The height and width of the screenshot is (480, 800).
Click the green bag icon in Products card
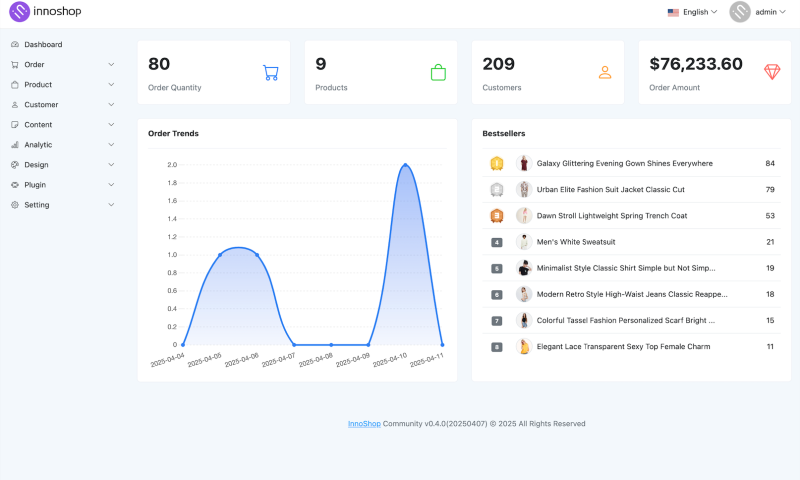[438, 72]
